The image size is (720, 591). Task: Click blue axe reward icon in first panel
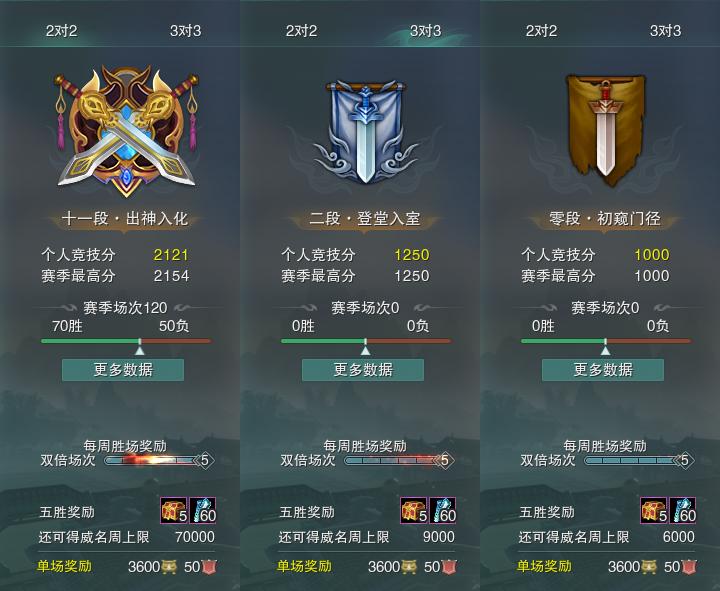point(202,510)
